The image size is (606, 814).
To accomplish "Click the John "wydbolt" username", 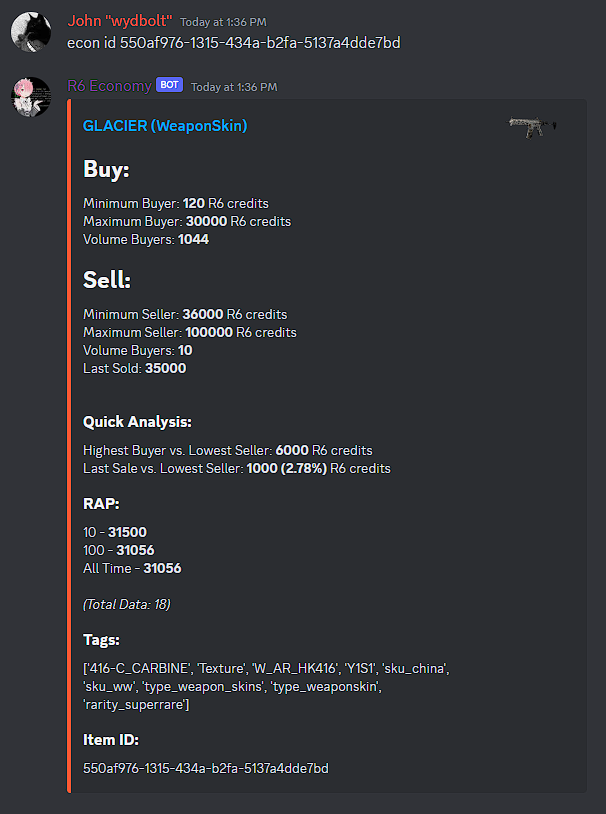I will tap(120, 21).
